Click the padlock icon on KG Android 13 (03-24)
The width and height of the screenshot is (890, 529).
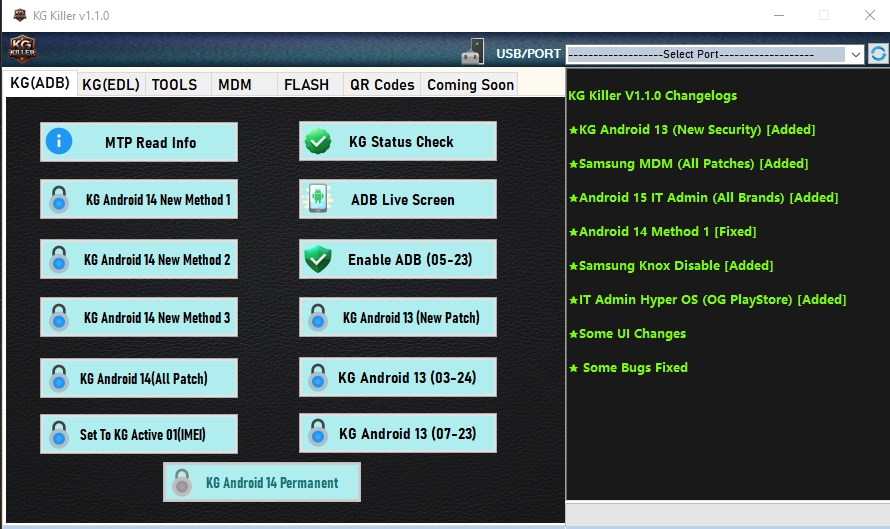[x=318, y=377]
